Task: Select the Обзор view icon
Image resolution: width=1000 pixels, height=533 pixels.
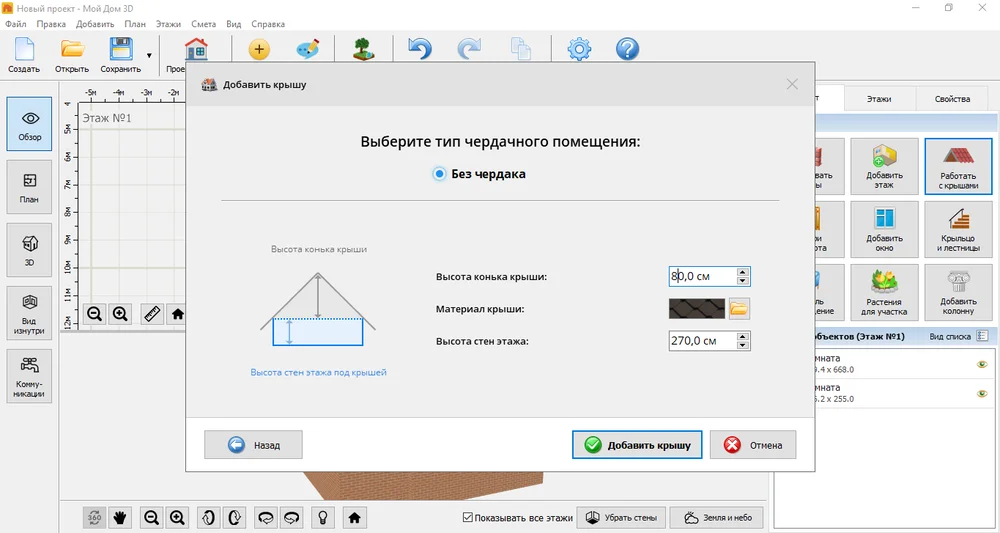Action: coord(29,124)
